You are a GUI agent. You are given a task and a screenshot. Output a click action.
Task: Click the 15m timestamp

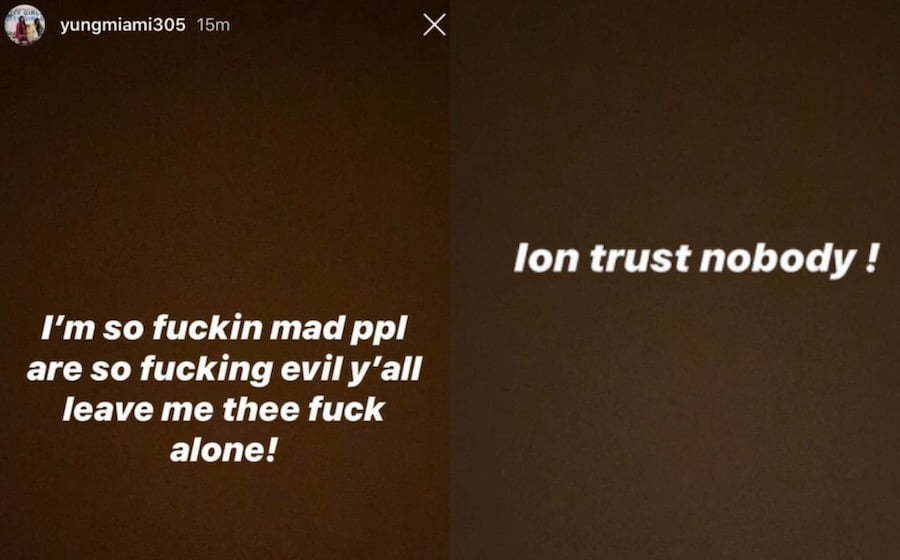(x=213, y=25)
